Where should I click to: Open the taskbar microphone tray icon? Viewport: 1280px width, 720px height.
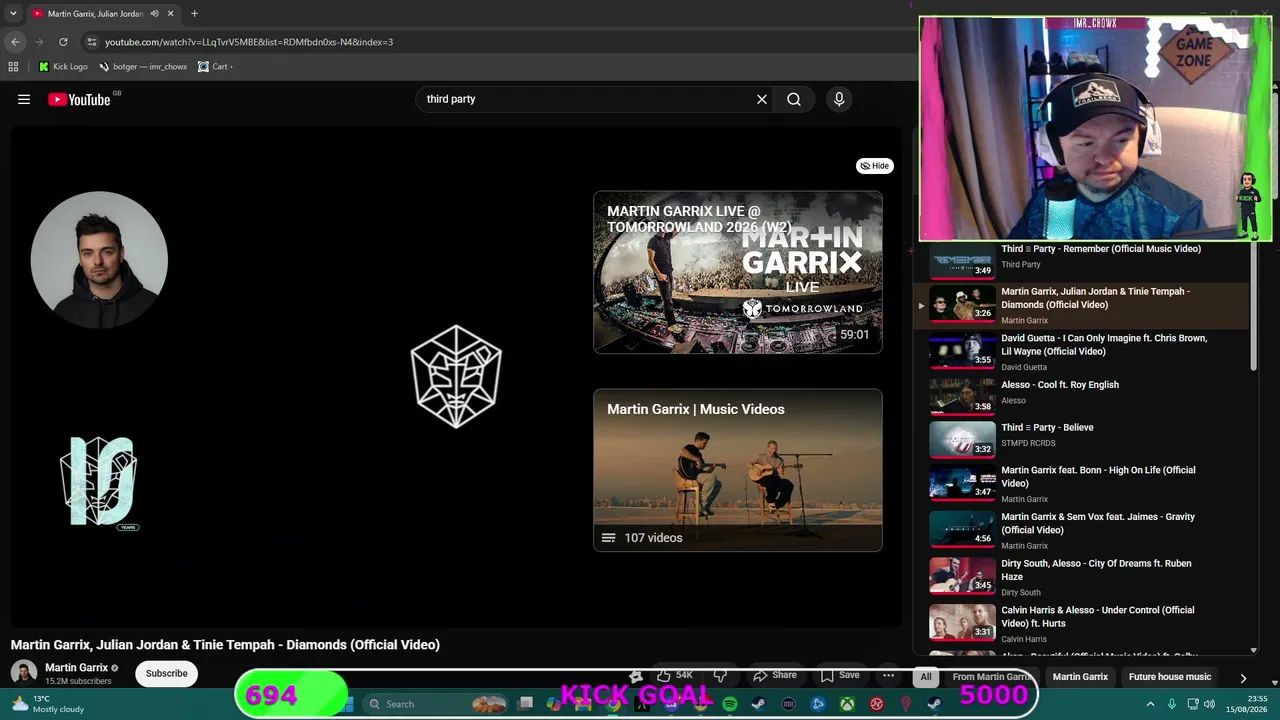[x=1172, y=704]
